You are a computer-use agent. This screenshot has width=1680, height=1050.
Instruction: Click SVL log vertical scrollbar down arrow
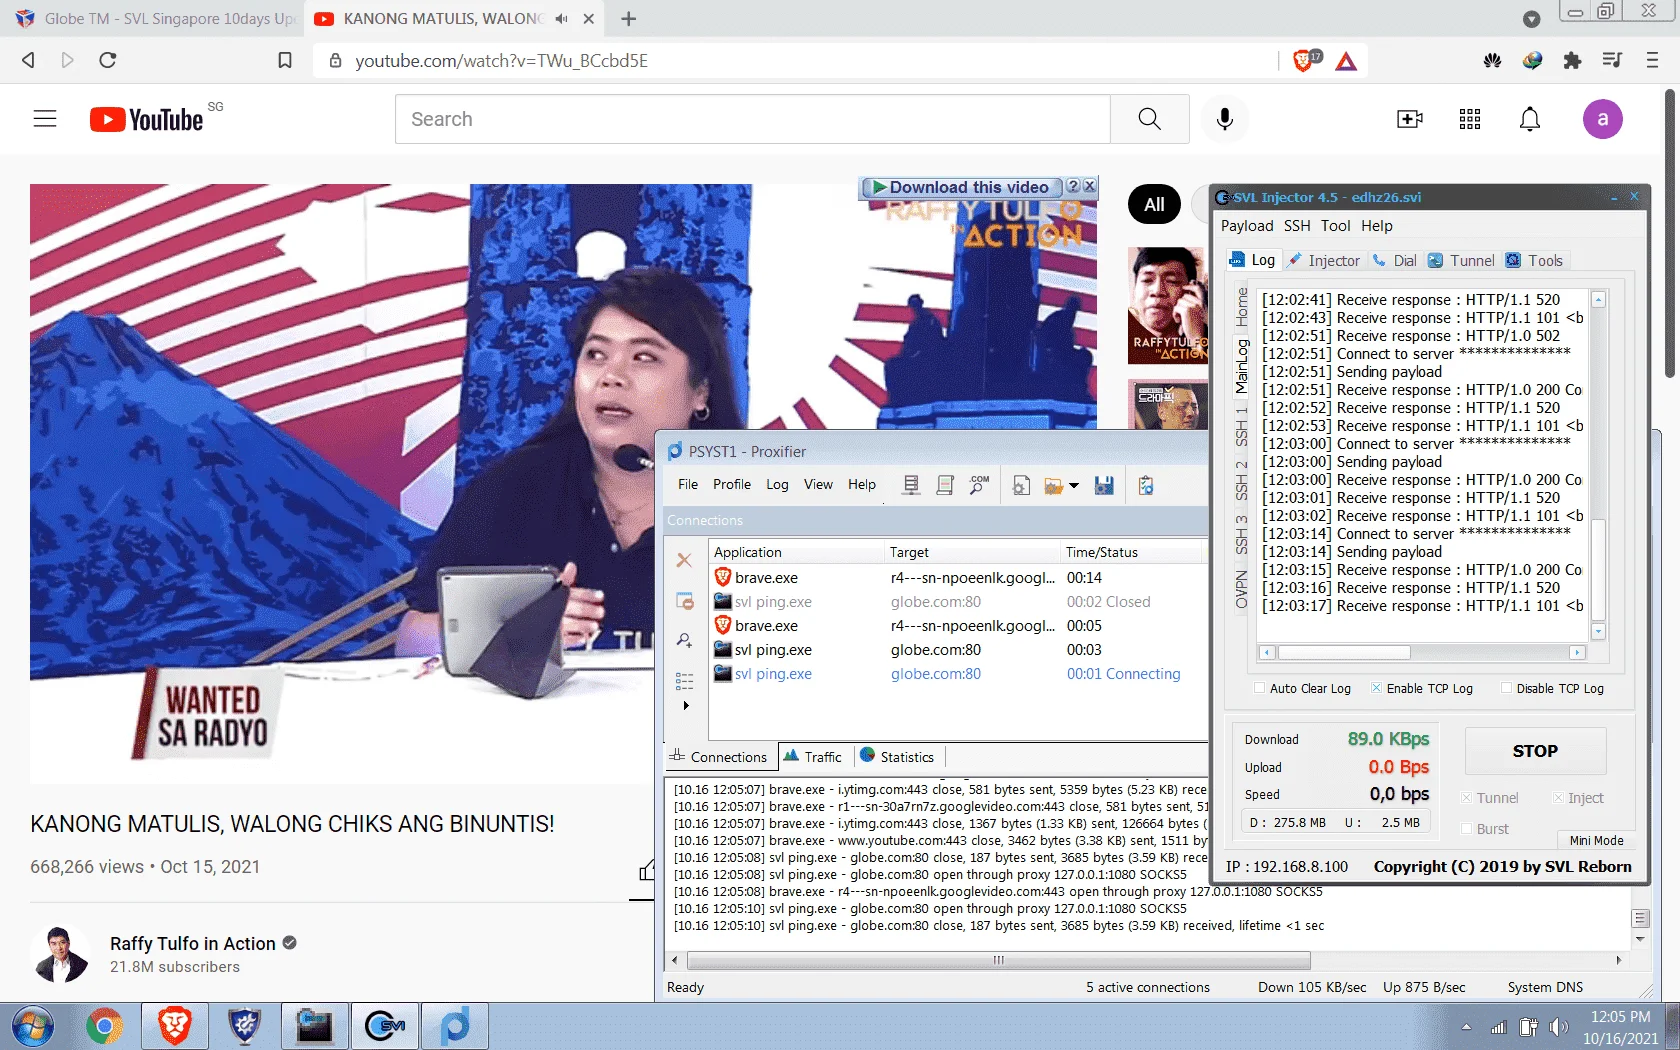click(1598, 632)
